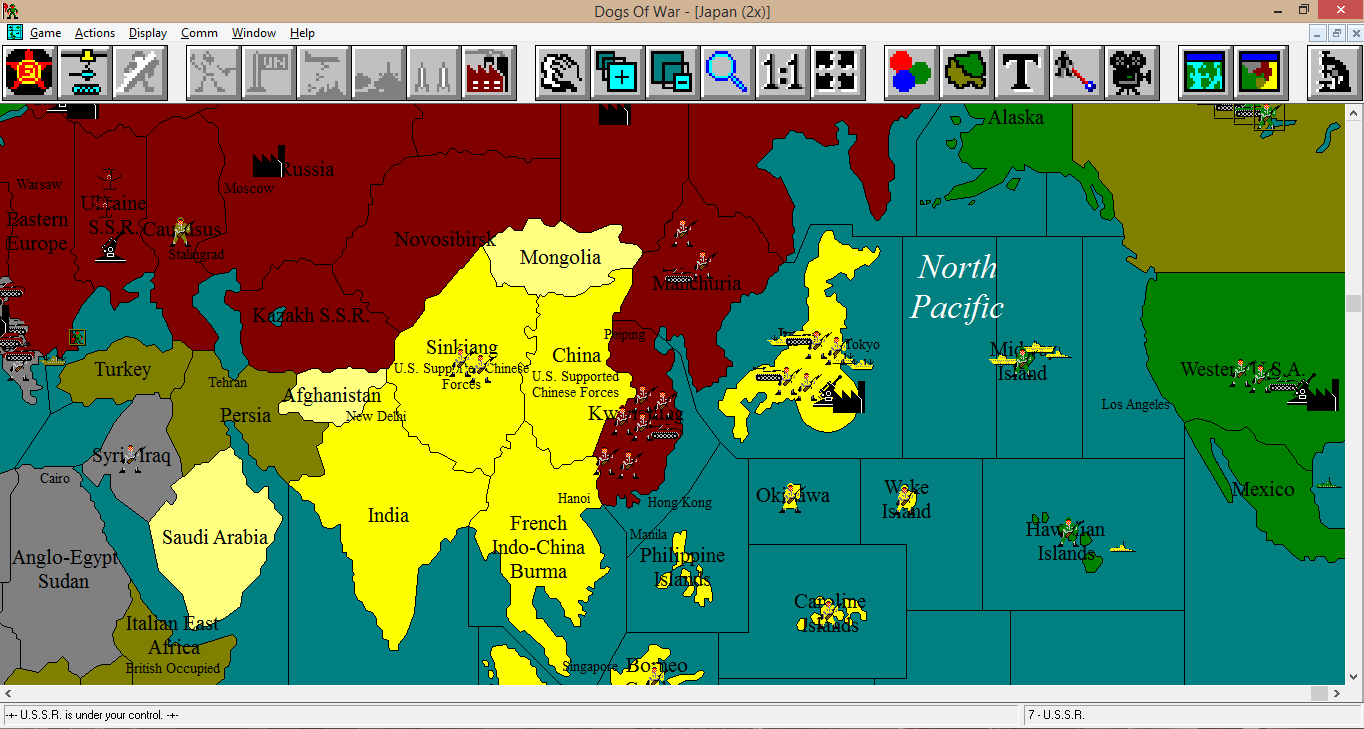Image resolution: width=1364 pixels, height=729 pixels.
Task: Click the Alaska territory label
Action: (1016, 118)
